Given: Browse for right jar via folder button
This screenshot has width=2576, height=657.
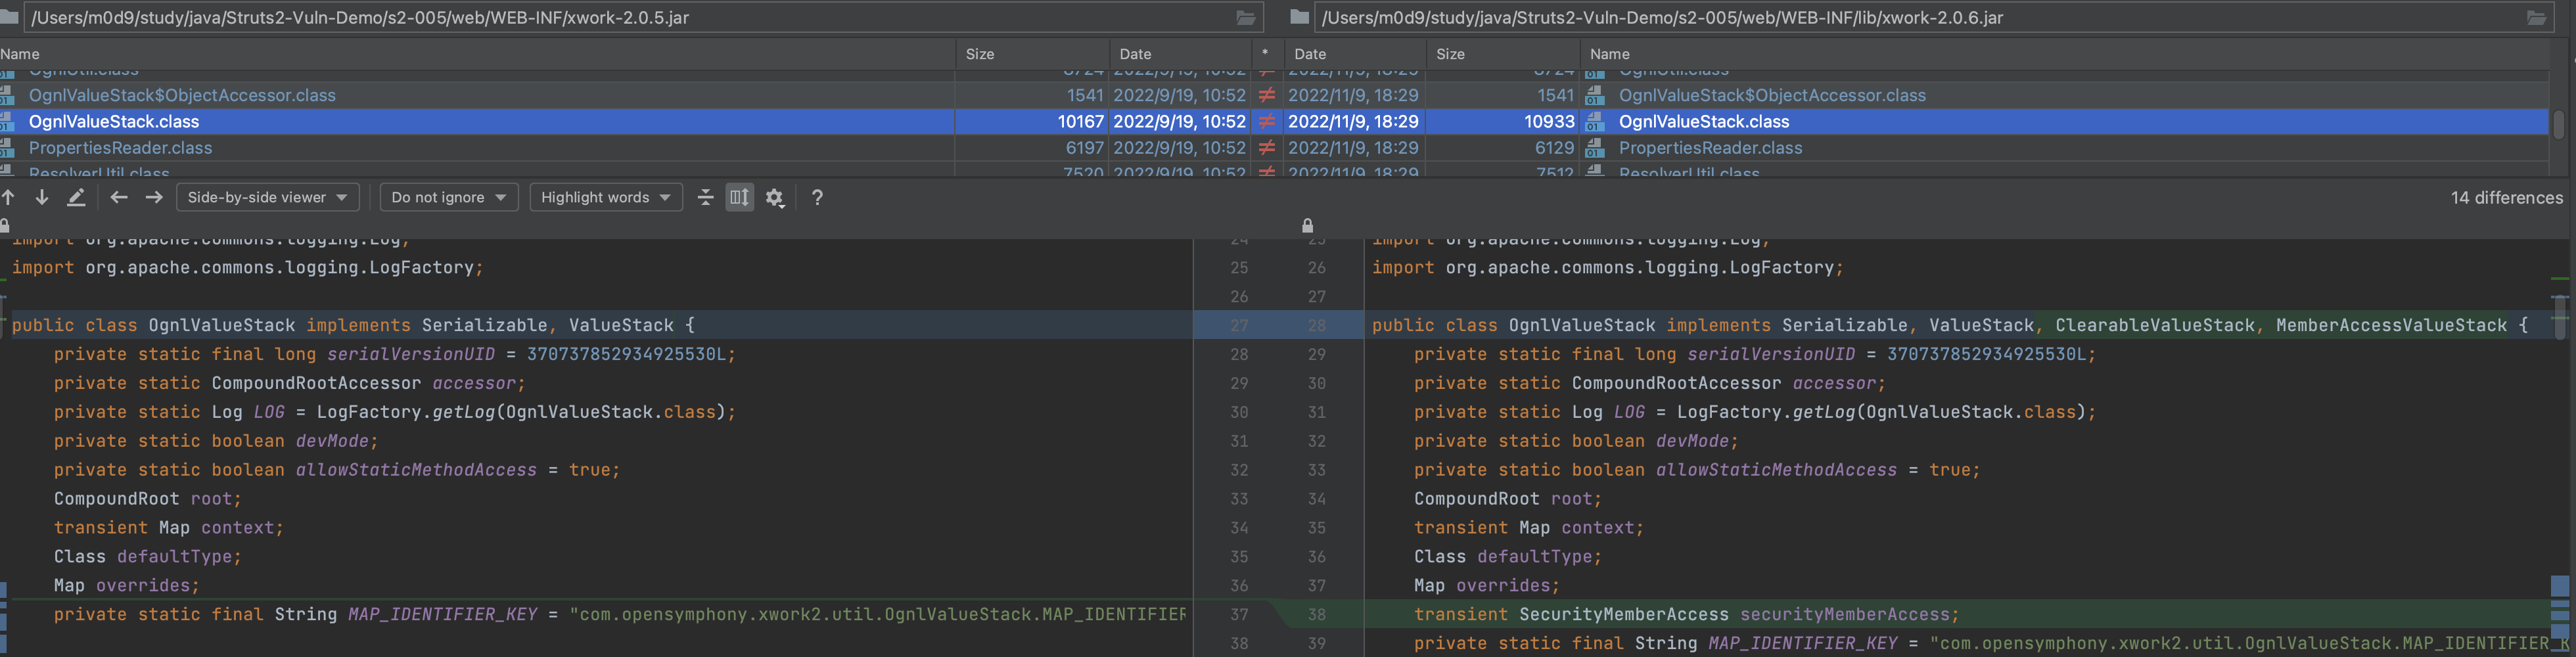Looking at the screenshot, I should (x=2537, y=17).
